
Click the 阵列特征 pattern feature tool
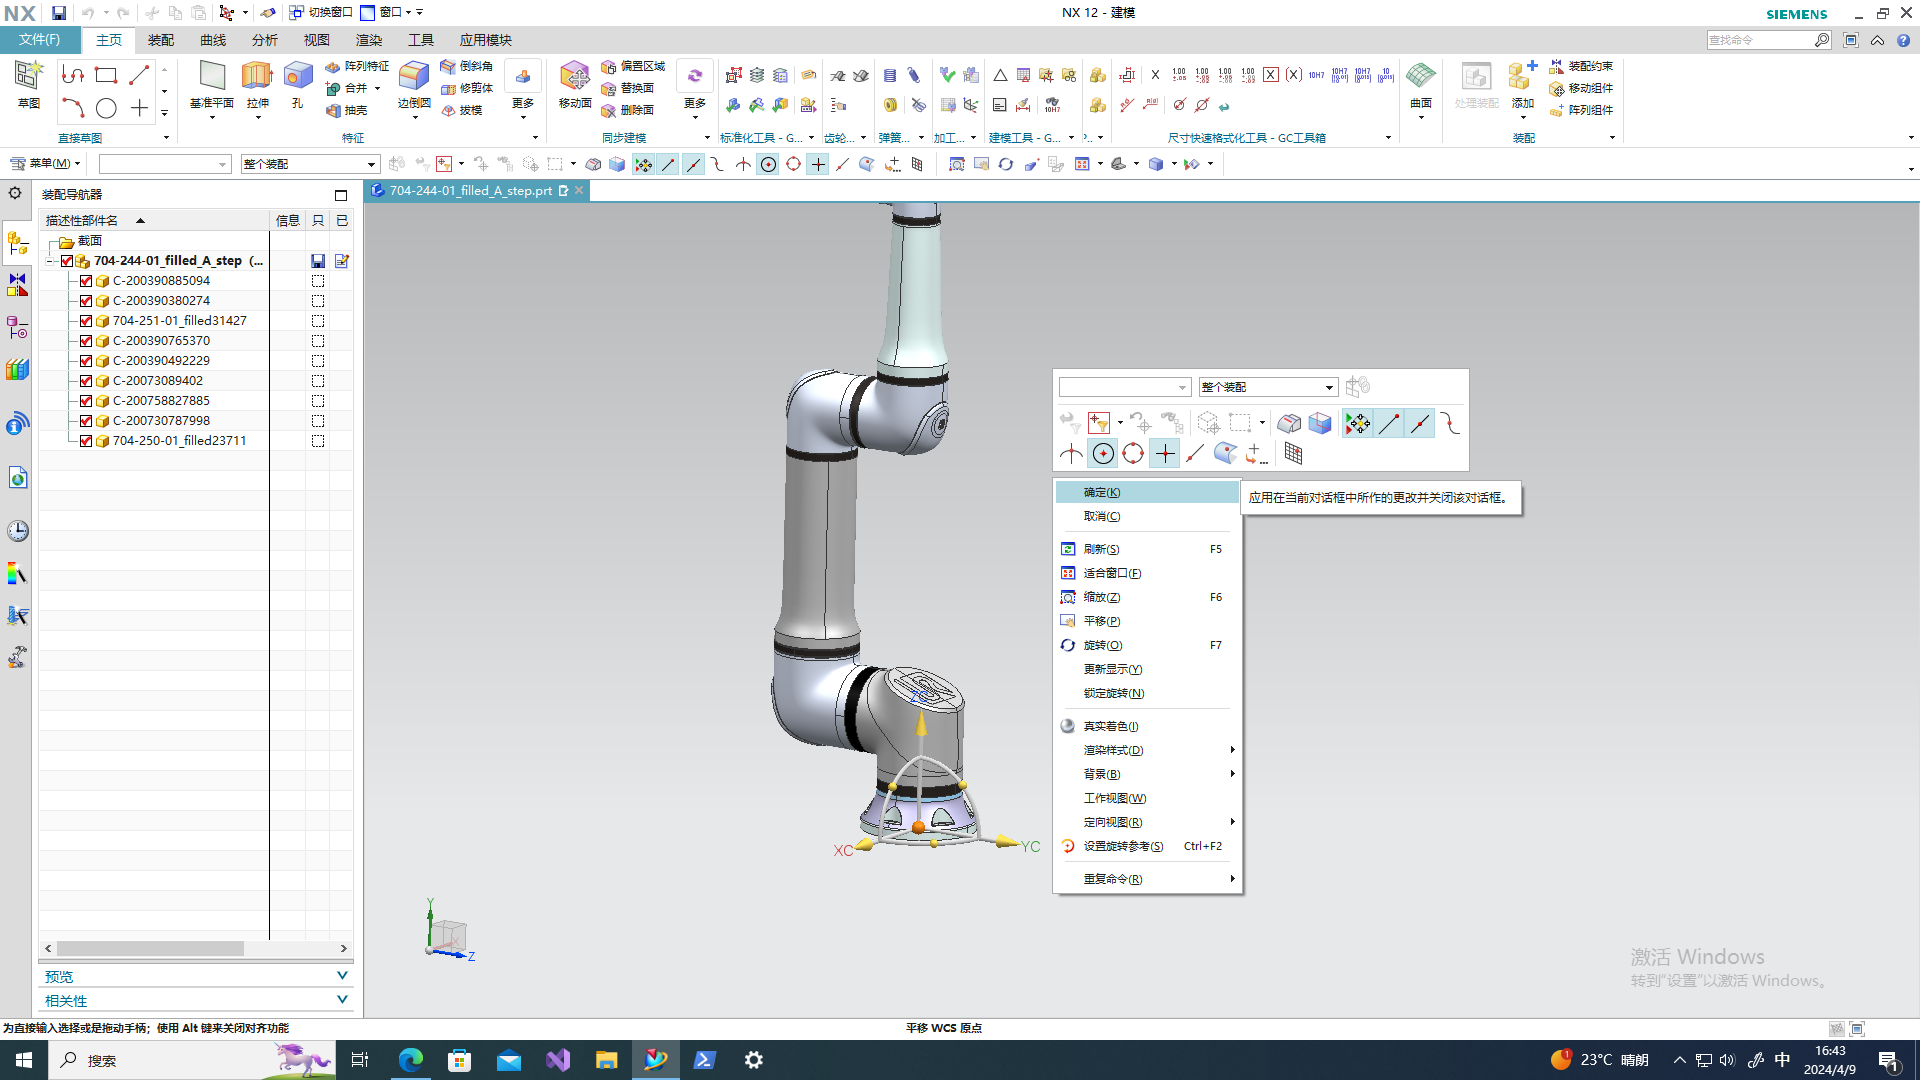click(x=357, y=66)
